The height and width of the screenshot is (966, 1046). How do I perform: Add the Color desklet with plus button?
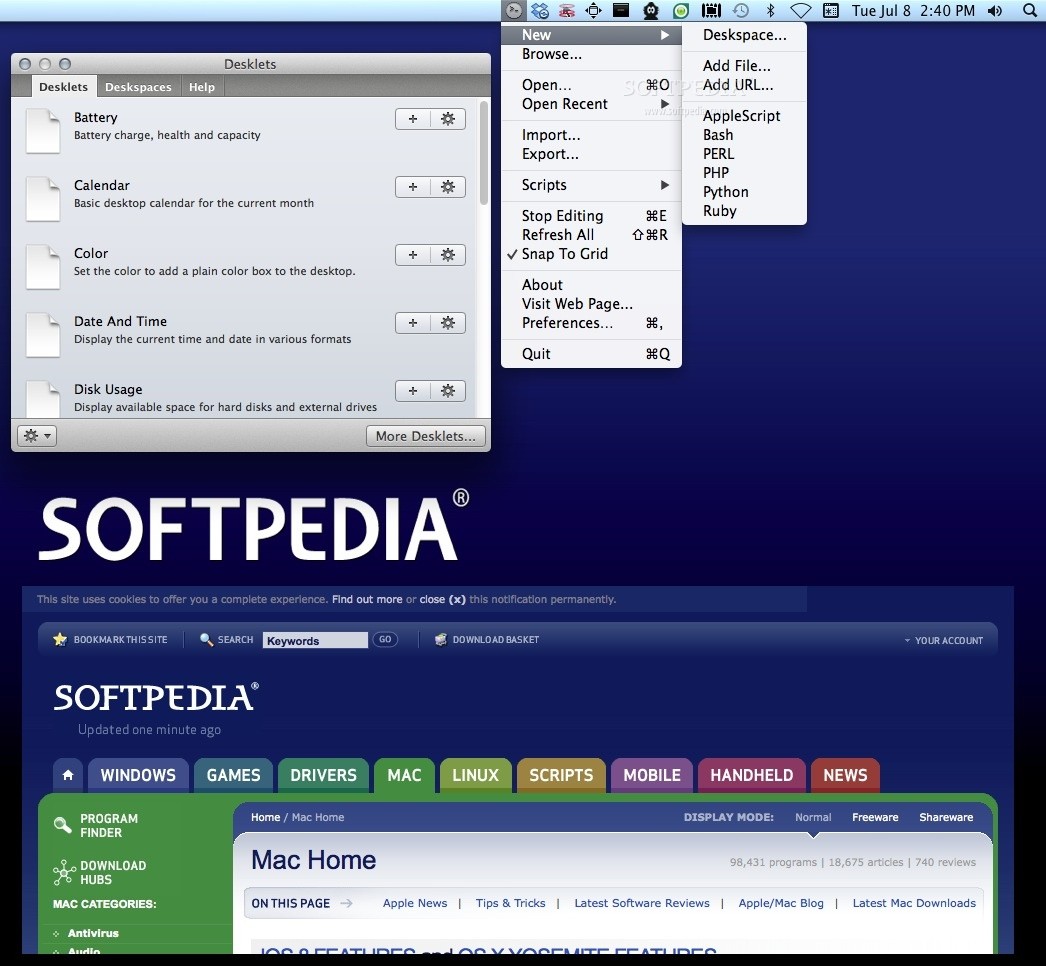pyautogui.click(x=413, y=255)
